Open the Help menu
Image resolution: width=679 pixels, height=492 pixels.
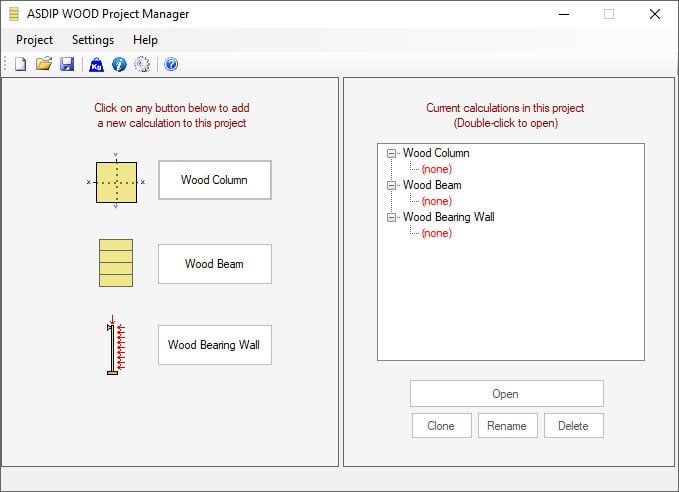point(145,40)
